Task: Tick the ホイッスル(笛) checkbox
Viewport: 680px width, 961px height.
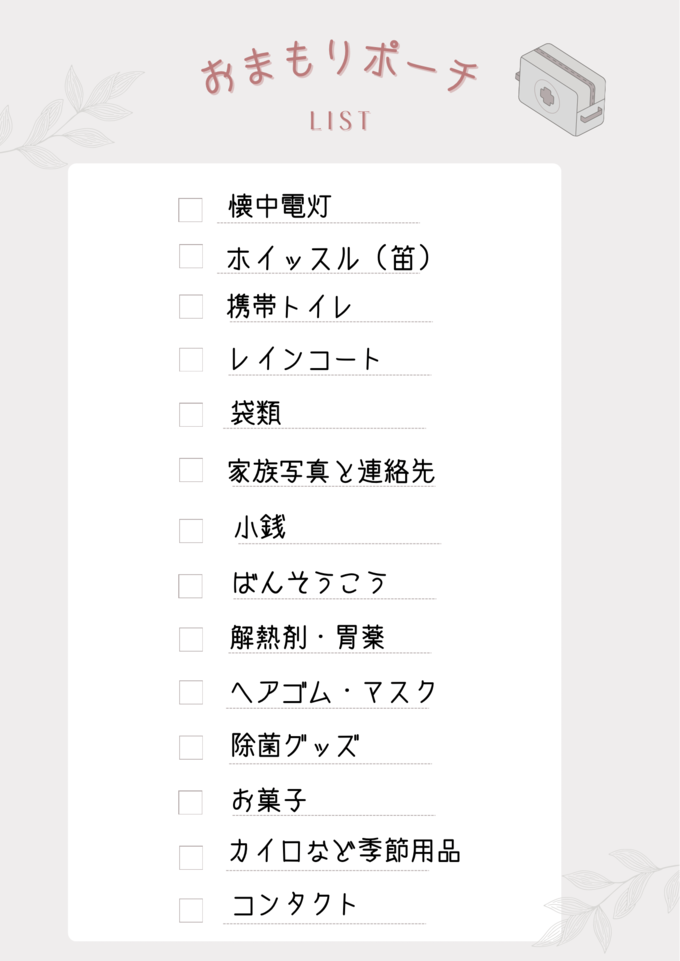Action: click(x=191, y=256)
